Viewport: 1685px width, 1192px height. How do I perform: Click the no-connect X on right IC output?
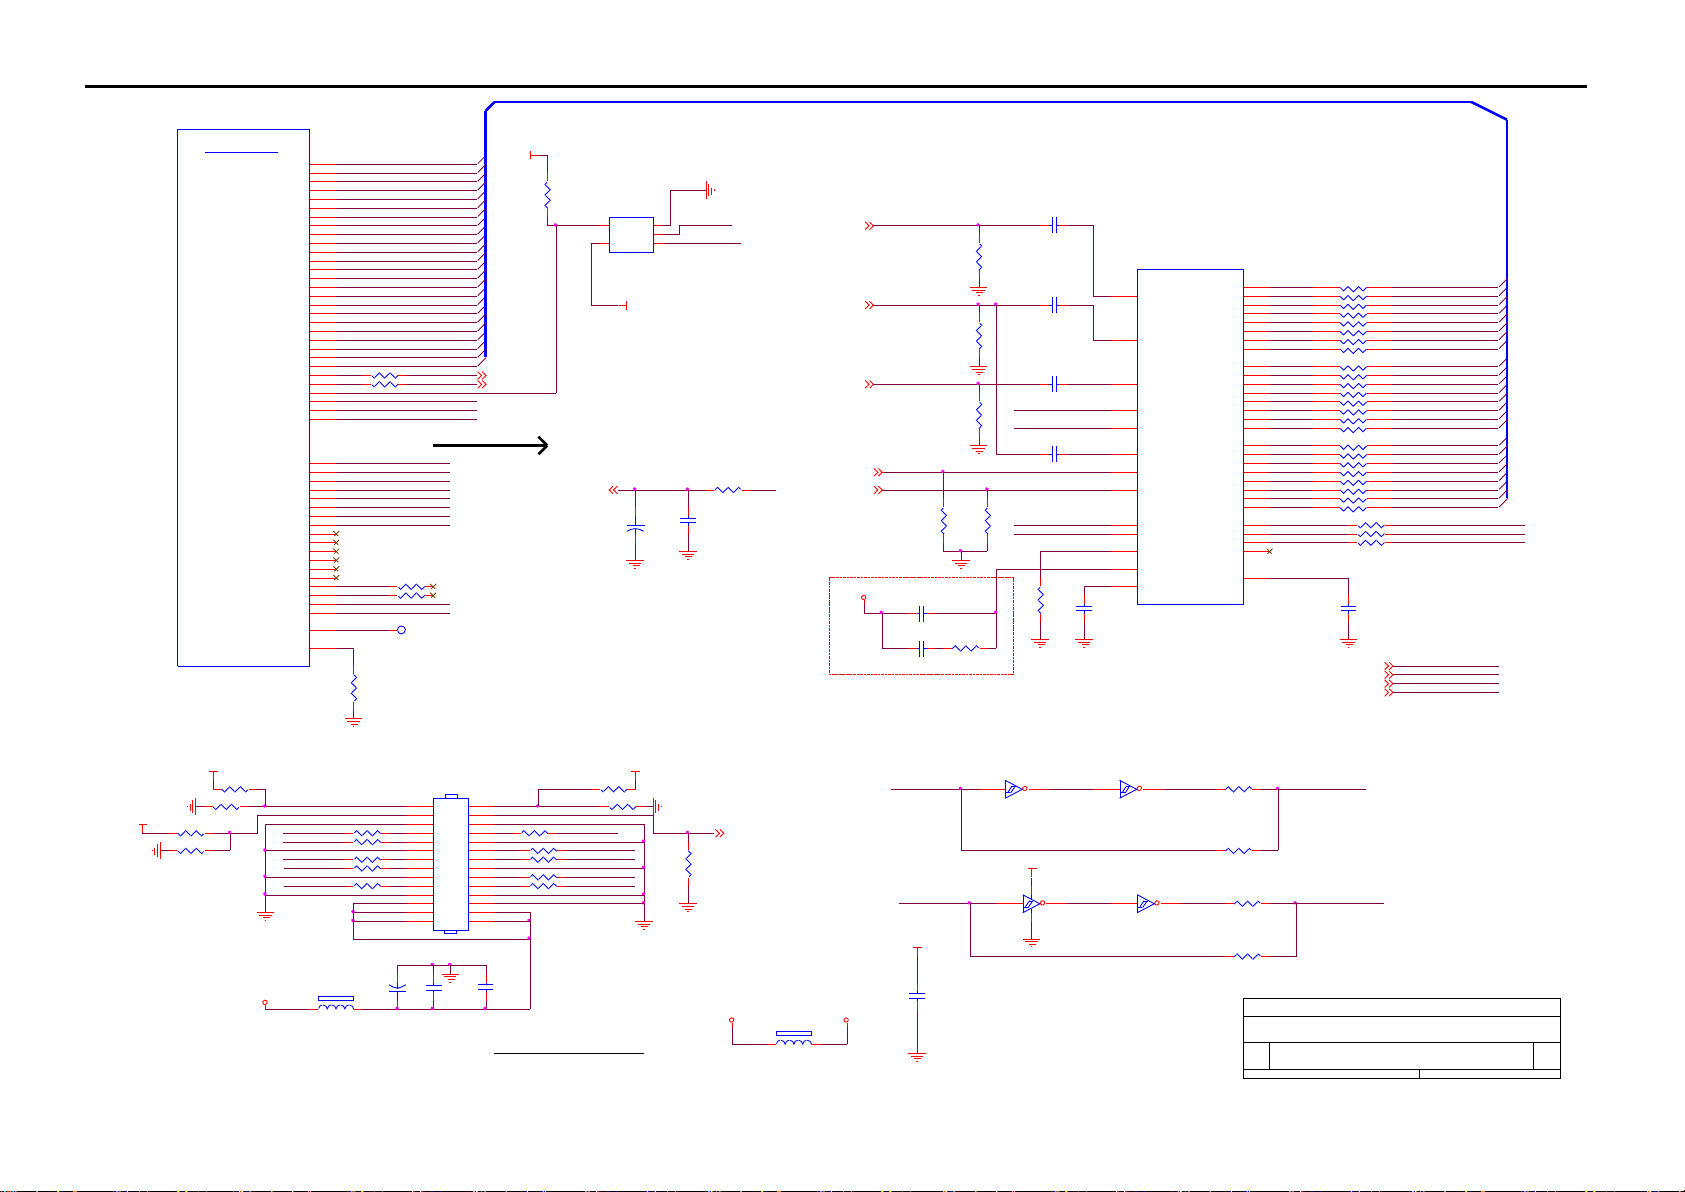tap(1269, 551)
